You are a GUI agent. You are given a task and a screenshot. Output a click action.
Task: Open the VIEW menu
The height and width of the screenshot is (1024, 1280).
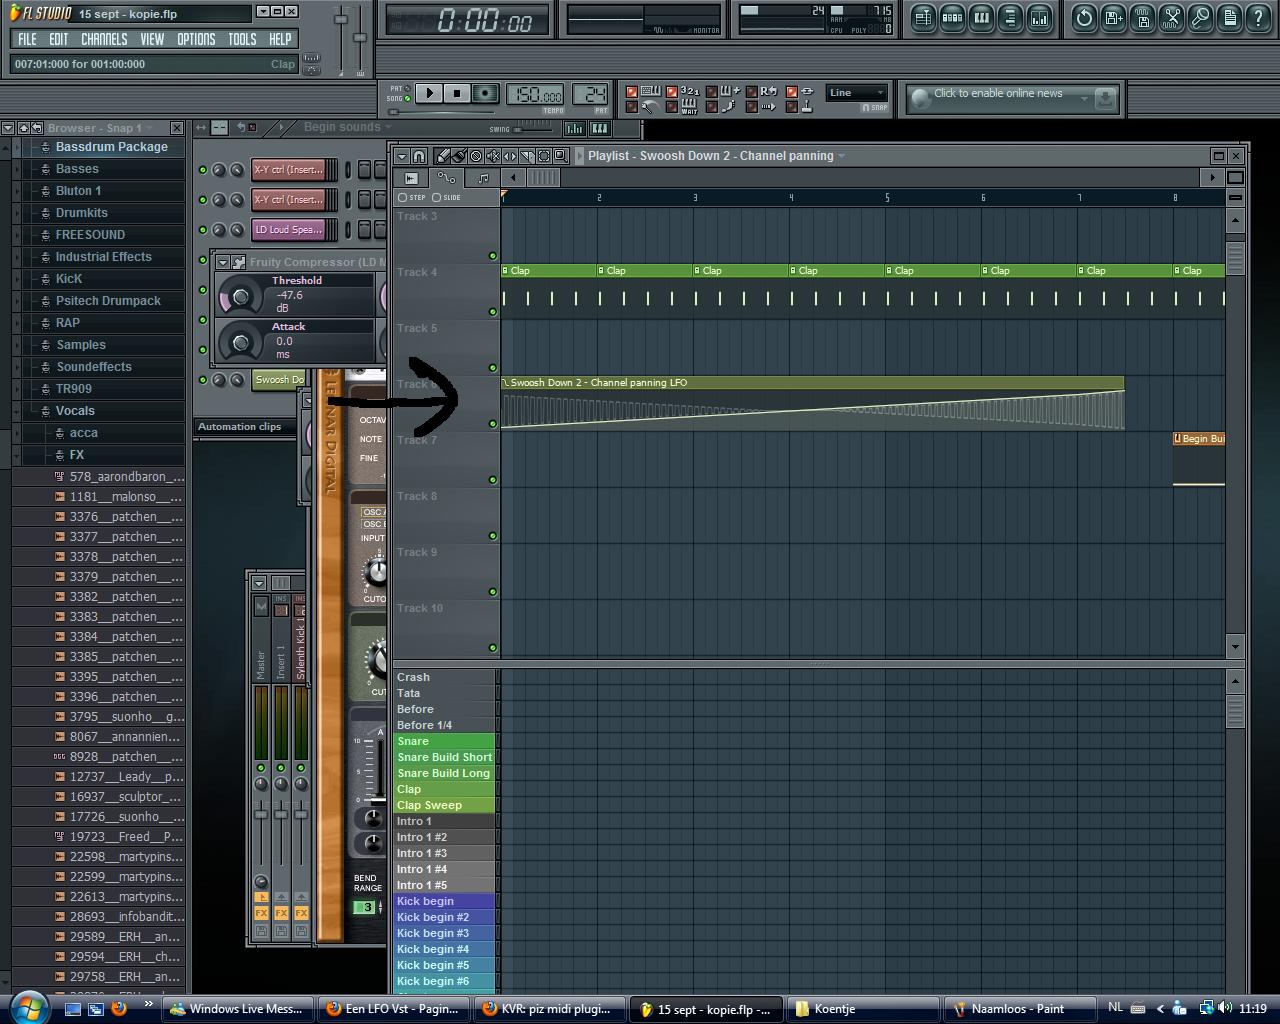click(x=152, y=39)
